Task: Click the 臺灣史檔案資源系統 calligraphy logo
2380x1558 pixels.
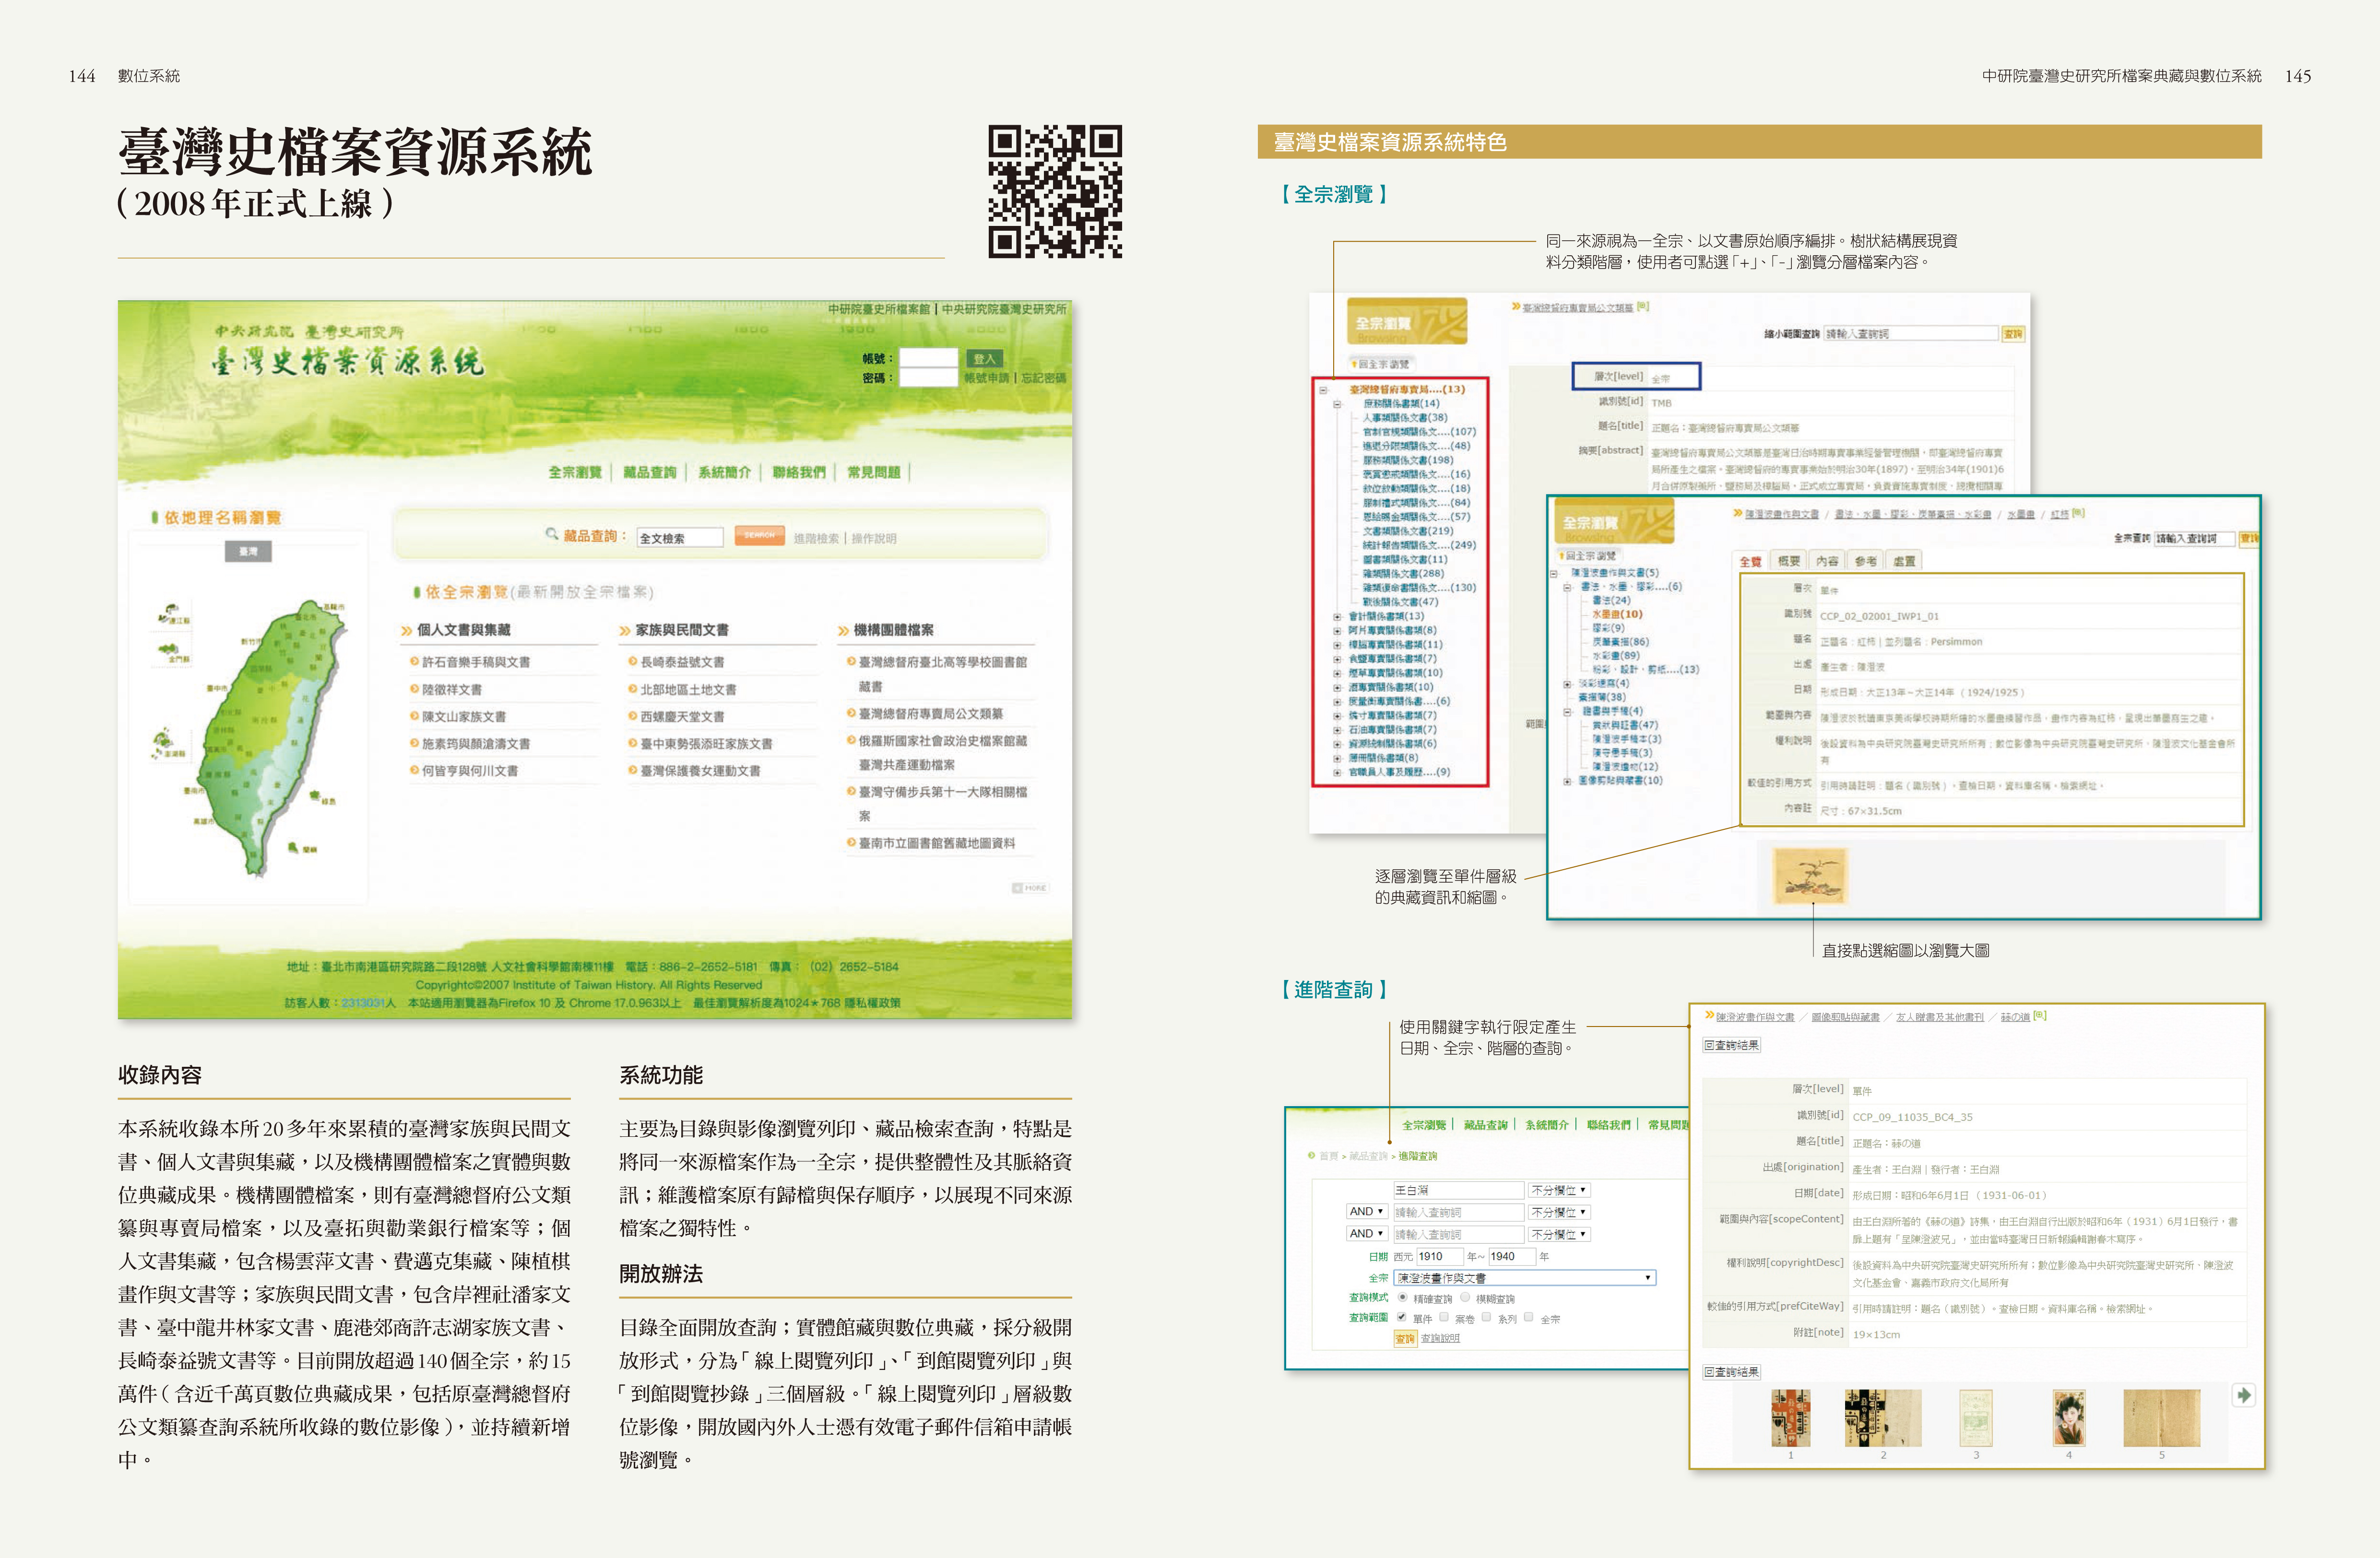Action: point(347,361)
